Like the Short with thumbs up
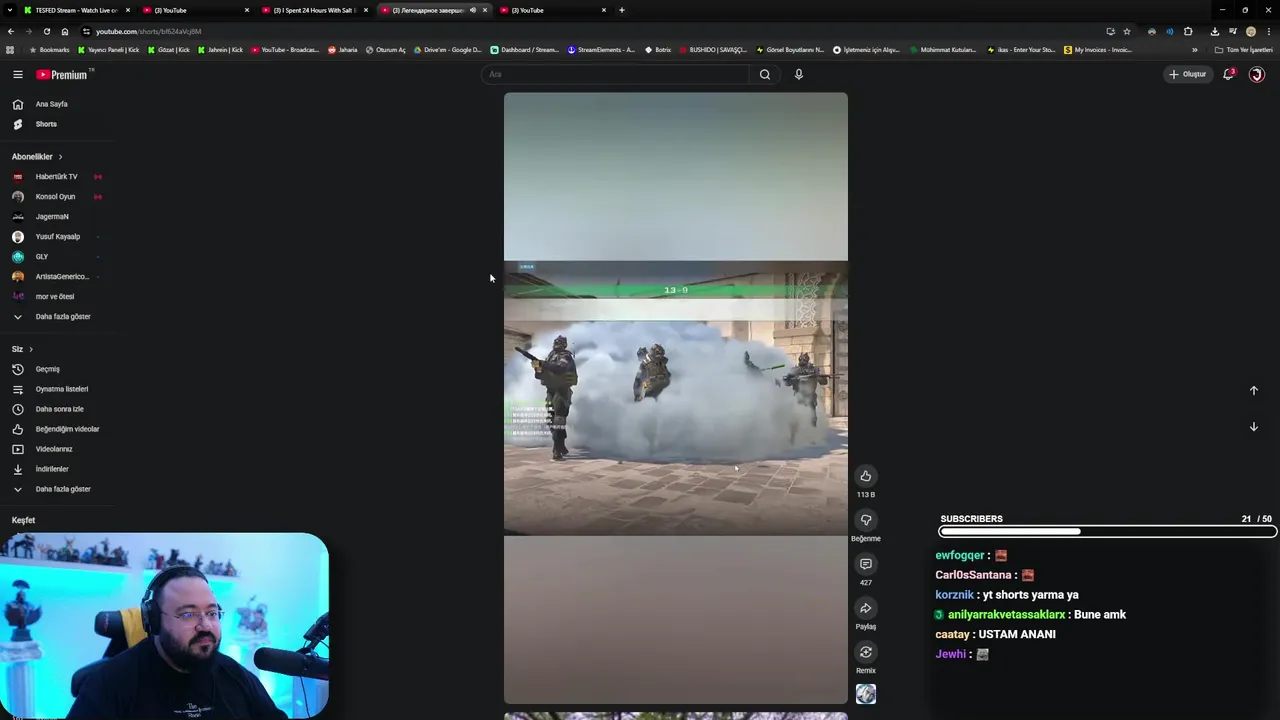 click(x=866, y=476)
